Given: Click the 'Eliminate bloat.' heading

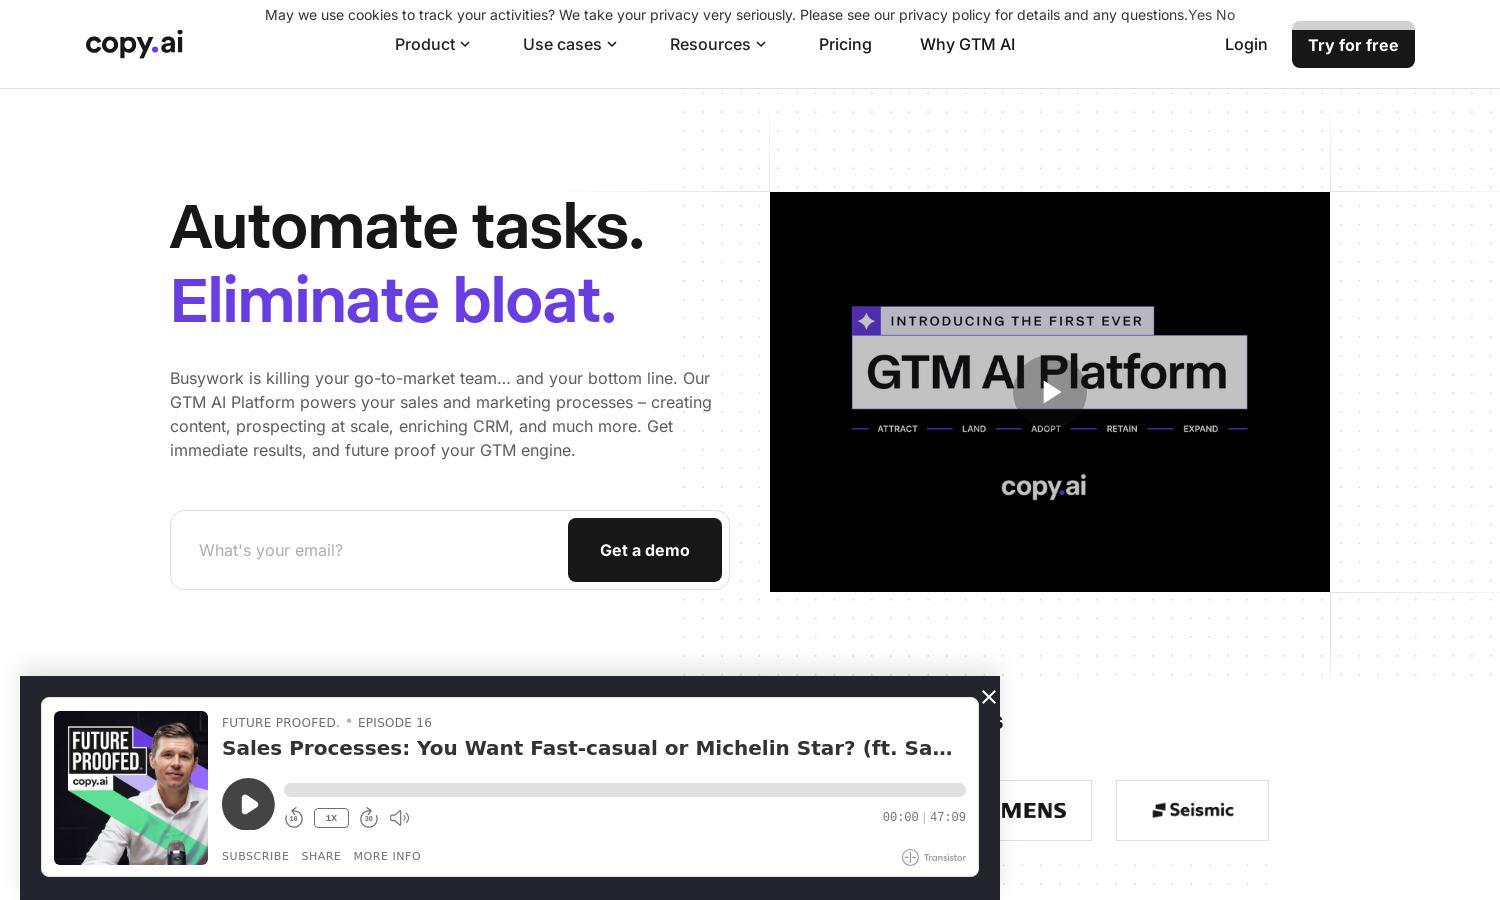Looking at the screenshot, I should tap(393, 300).
